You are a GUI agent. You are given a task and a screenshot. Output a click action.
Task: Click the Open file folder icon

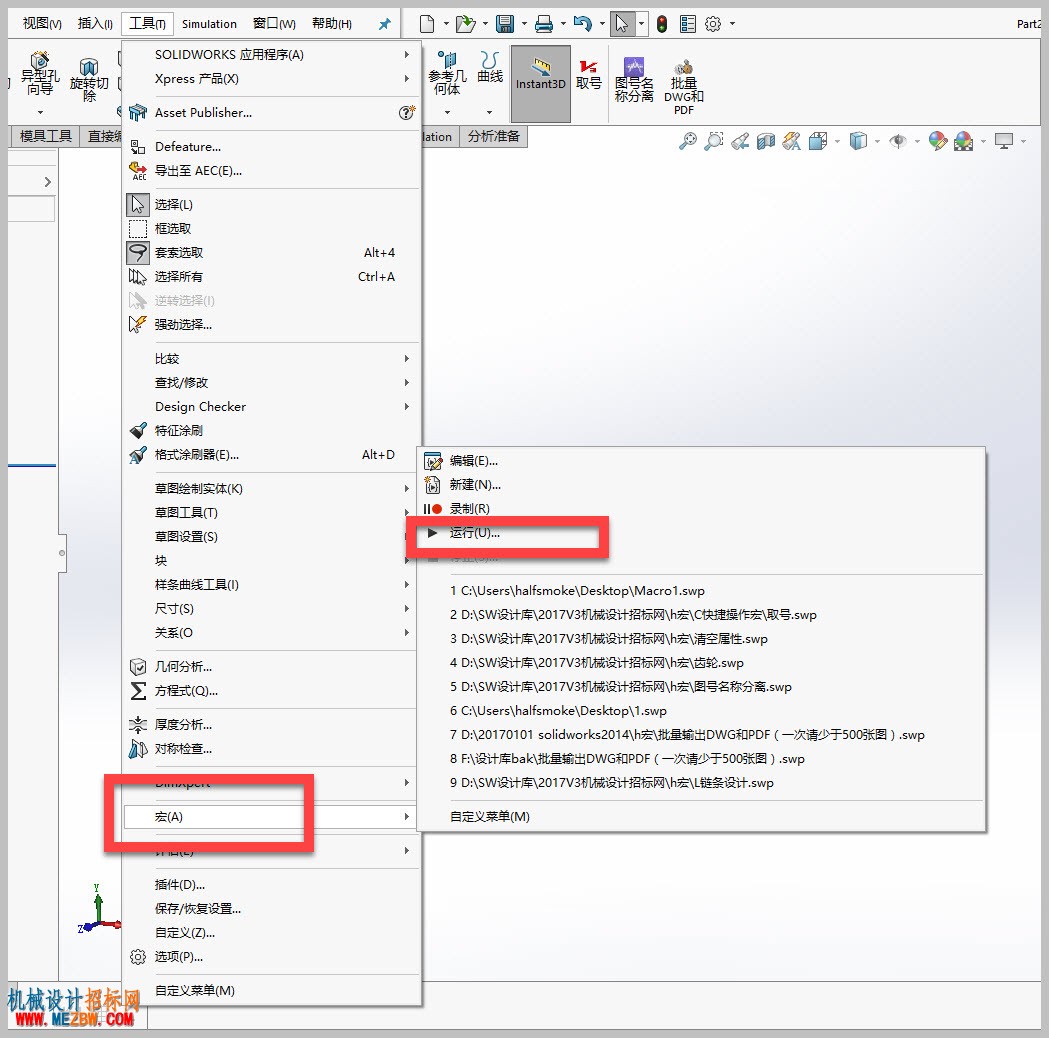click(x=465, y=24)
